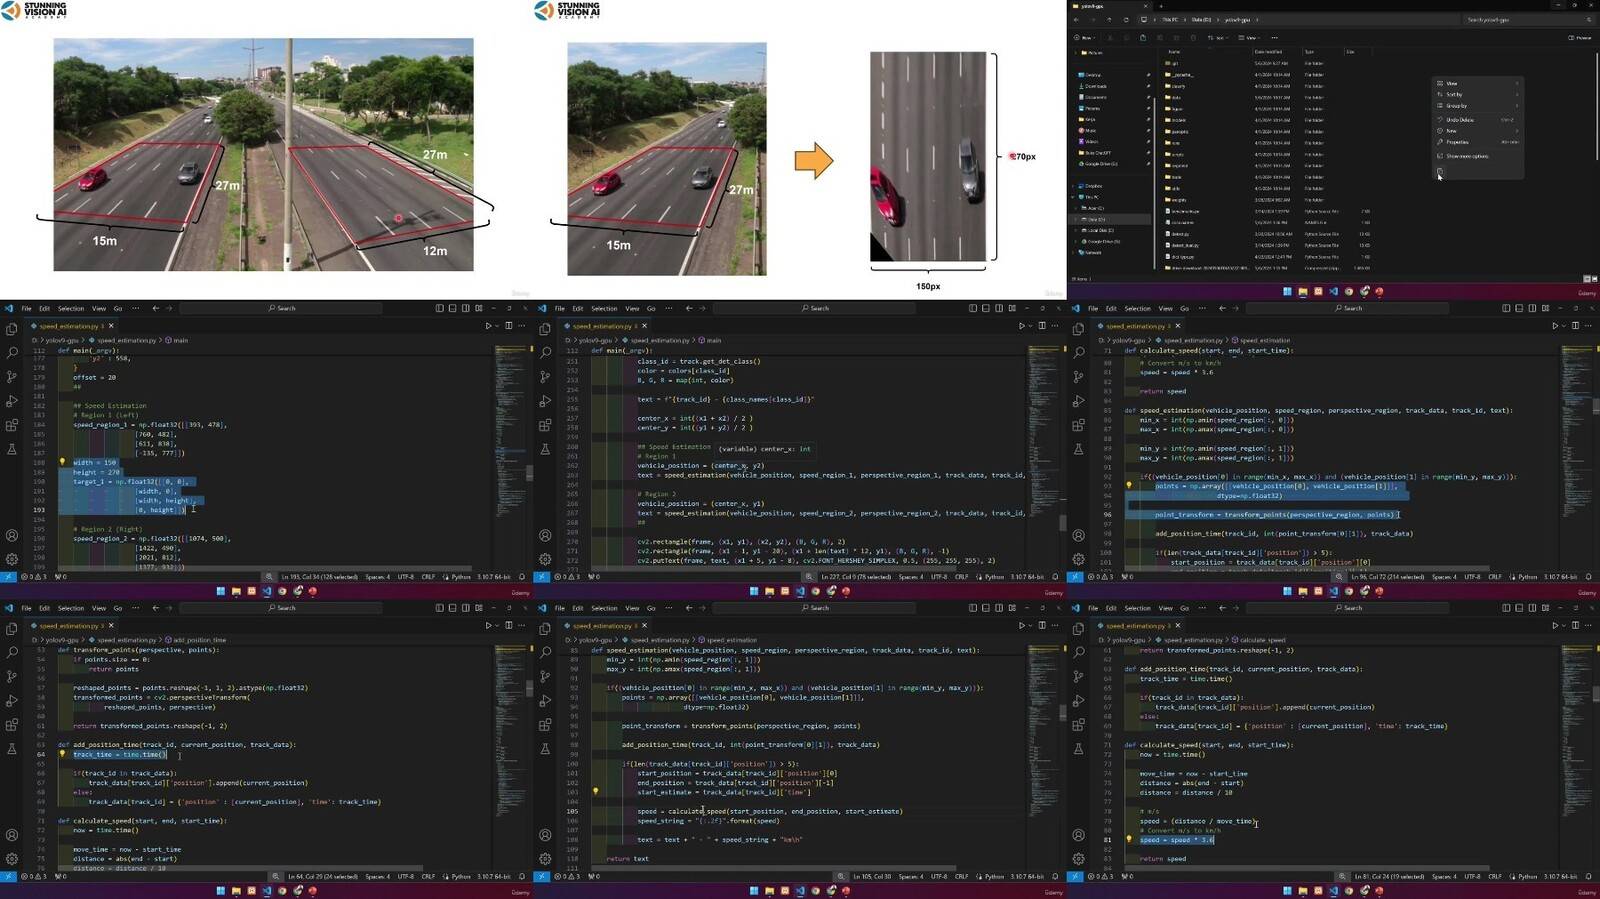Toggle Preview pane in File Explorer toolbar
Image resolution: width=1600 pixels, height=899 pixels.
(x=1580, y=38)
